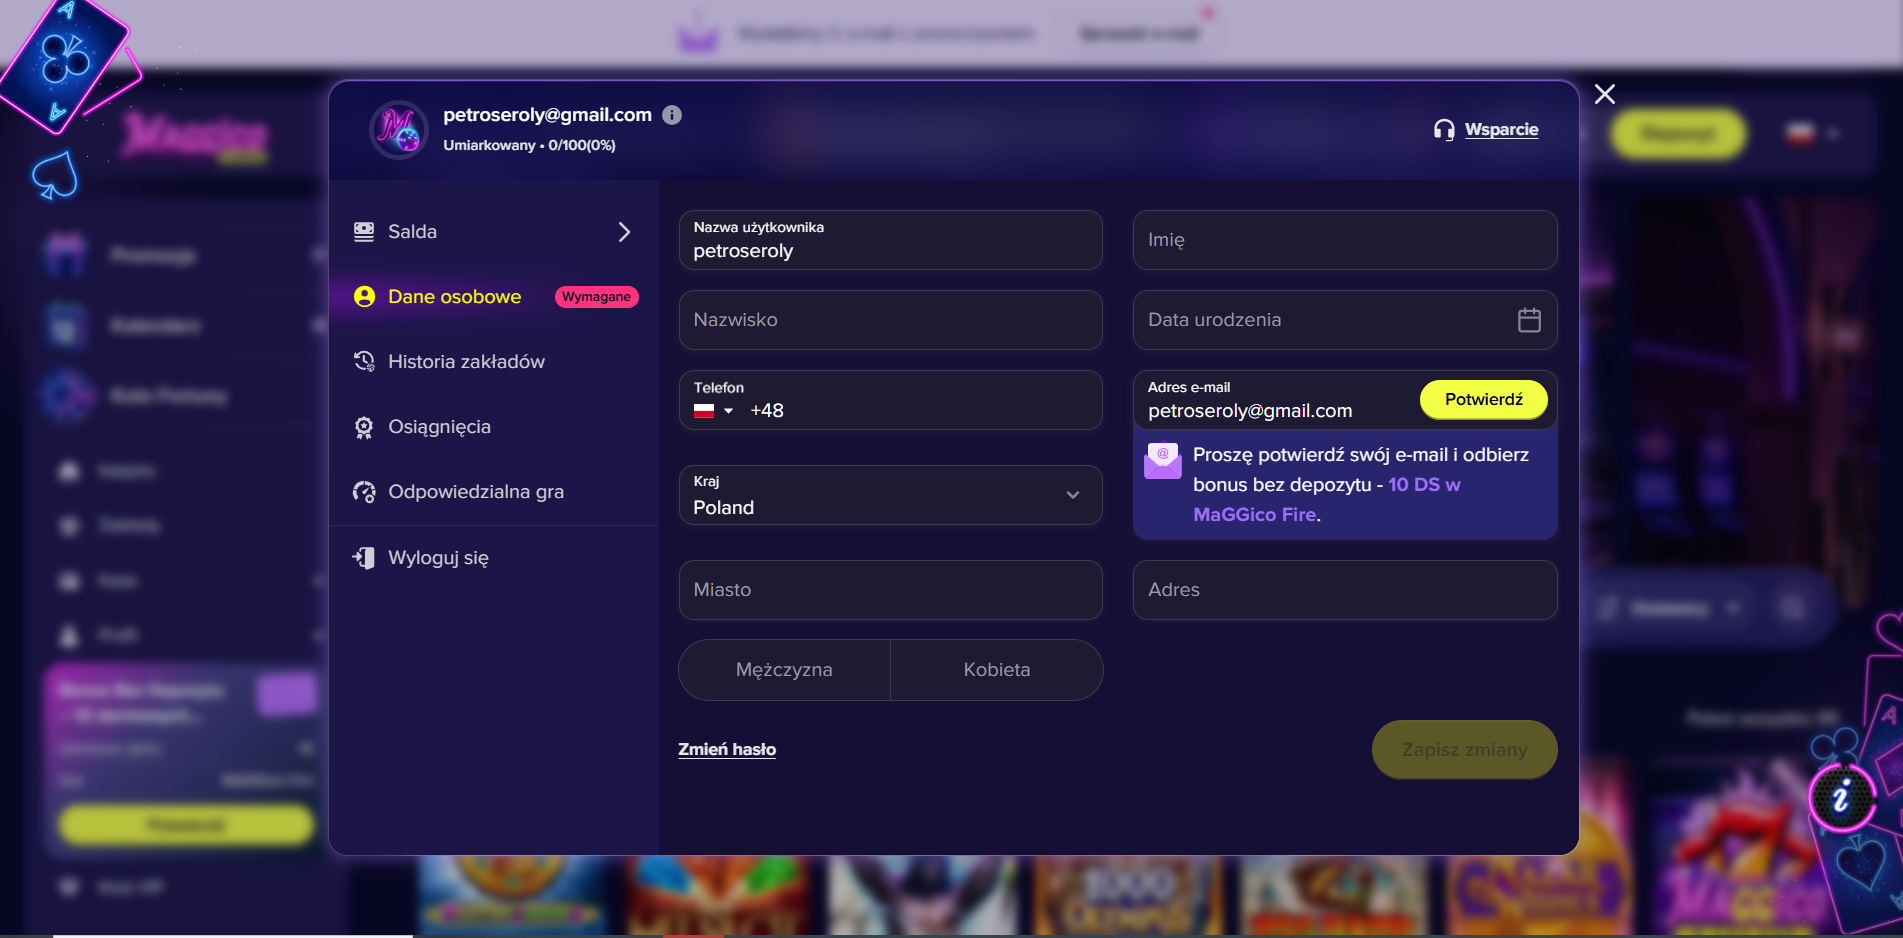Click the Telefon number field
This screenshot has width=1903, height=938.
890,400
